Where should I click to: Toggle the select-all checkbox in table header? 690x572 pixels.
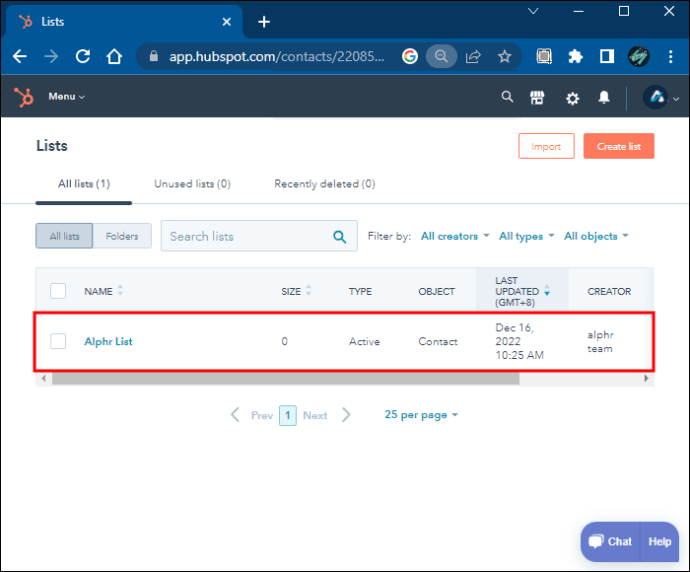58,291
